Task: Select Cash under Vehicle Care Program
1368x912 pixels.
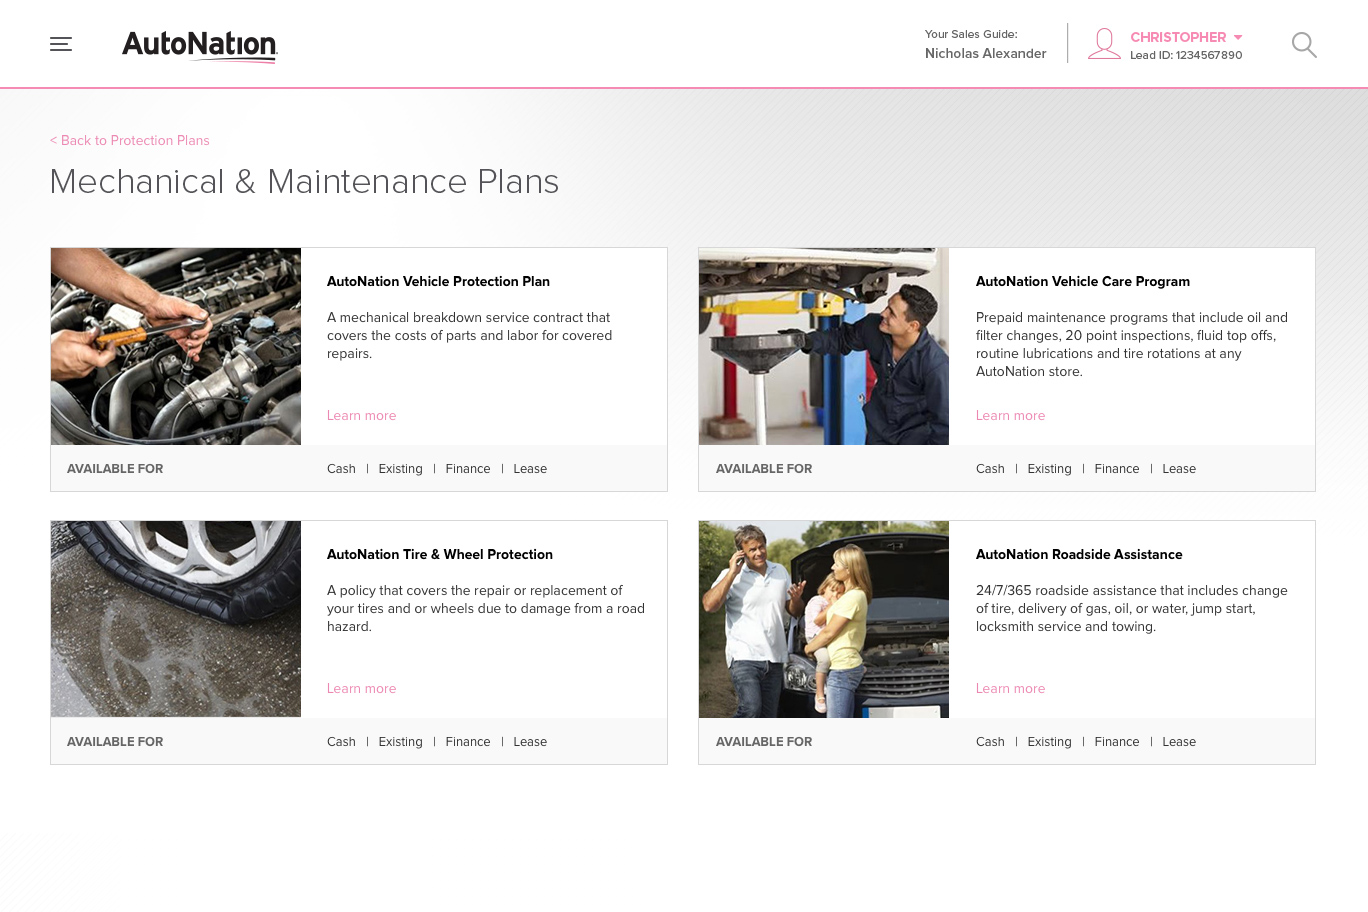Action: (990, 468)
